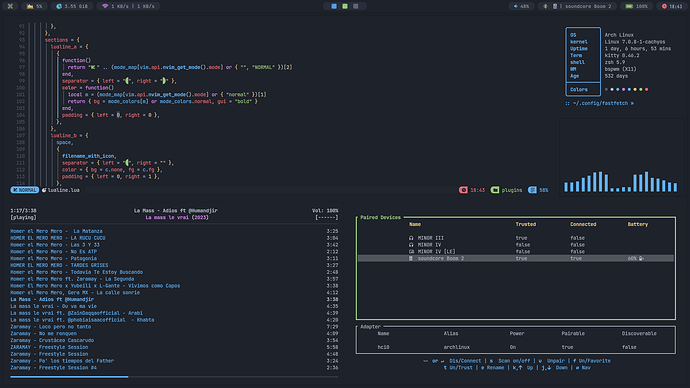Click the network speed module
This screenshot has height=388, width=690.
(x=128, y=6)
